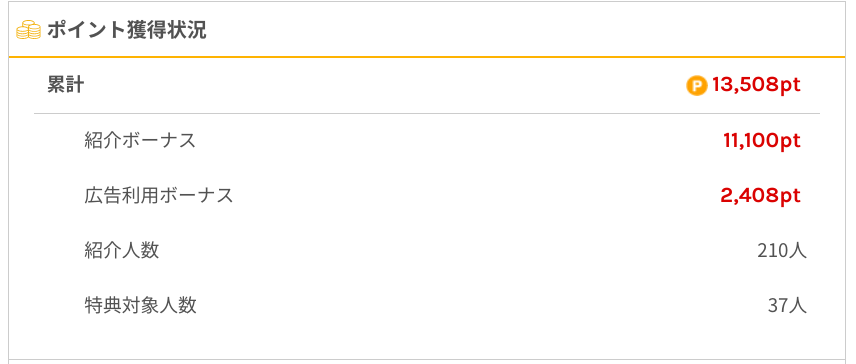Click the 37人 eligible count

point(787,306)
